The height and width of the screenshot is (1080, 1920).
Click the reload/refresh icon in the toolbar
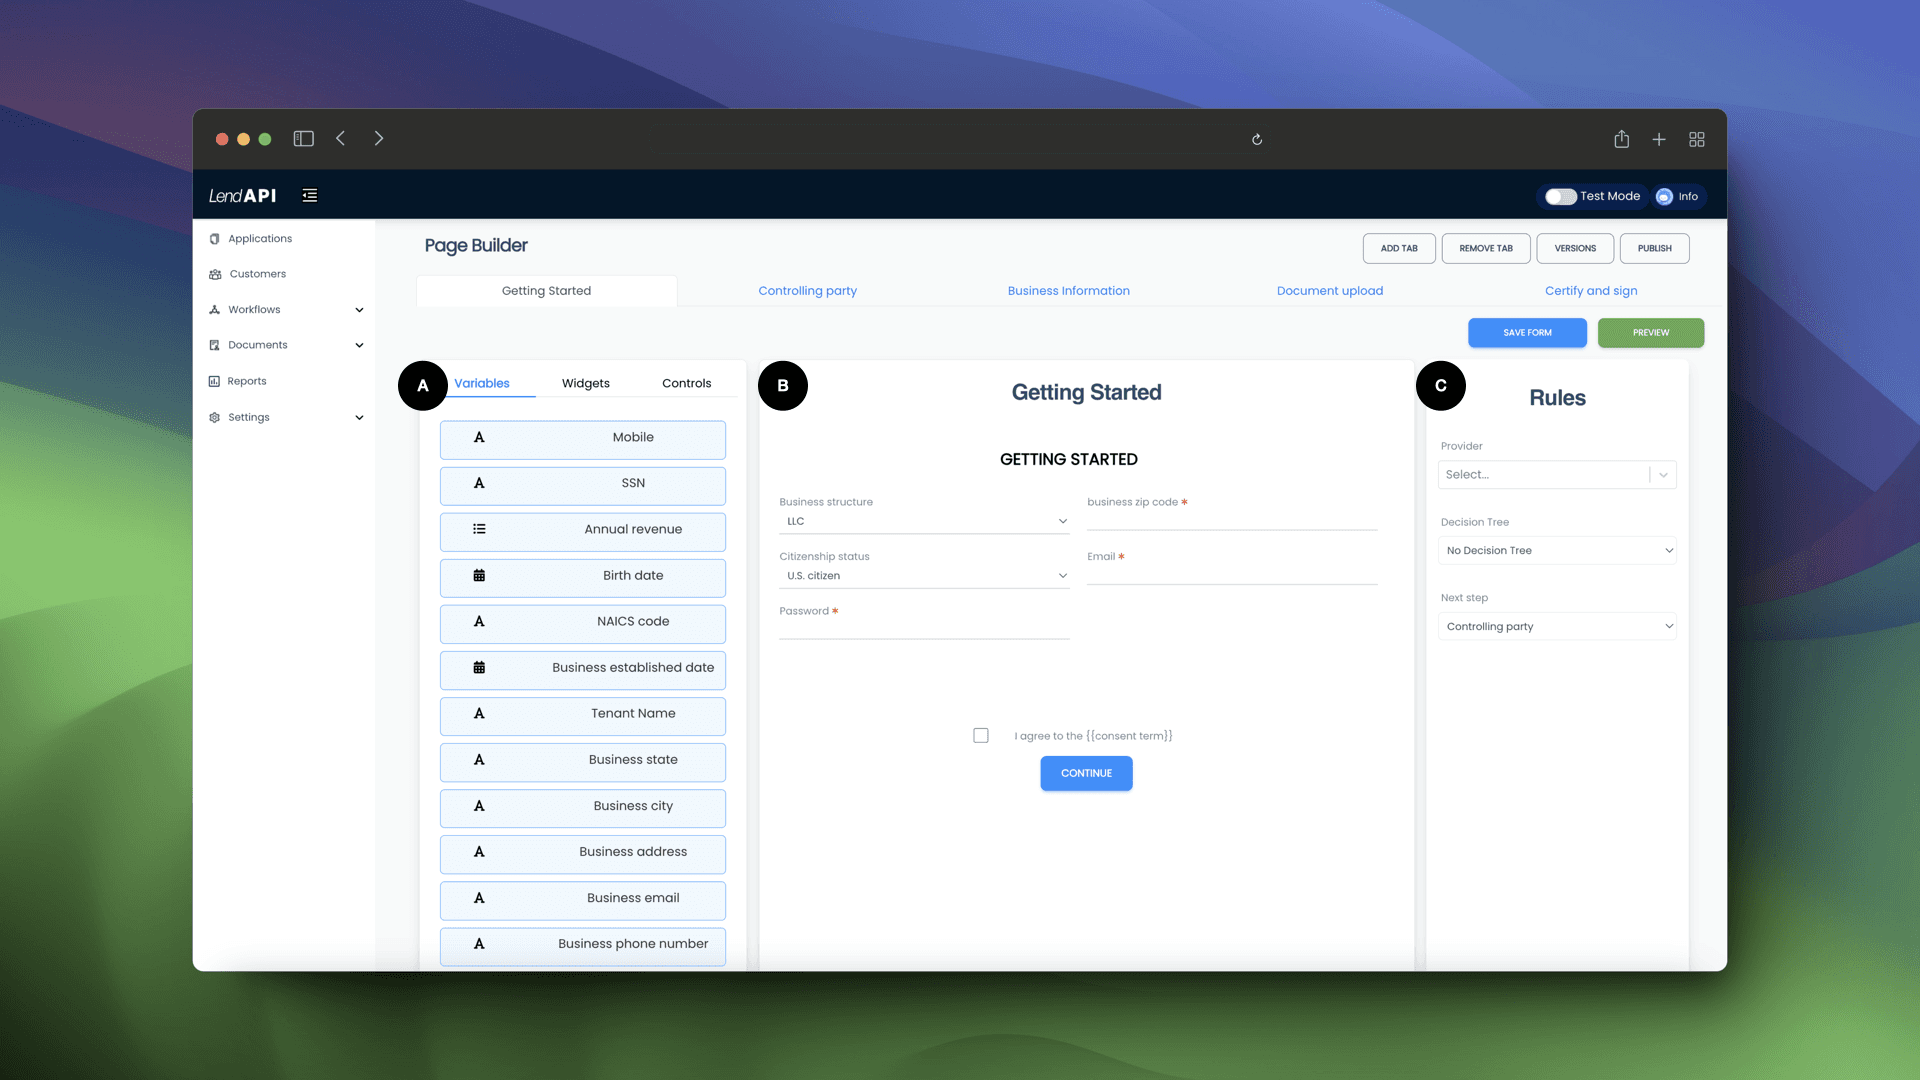tap(1257, 137)
